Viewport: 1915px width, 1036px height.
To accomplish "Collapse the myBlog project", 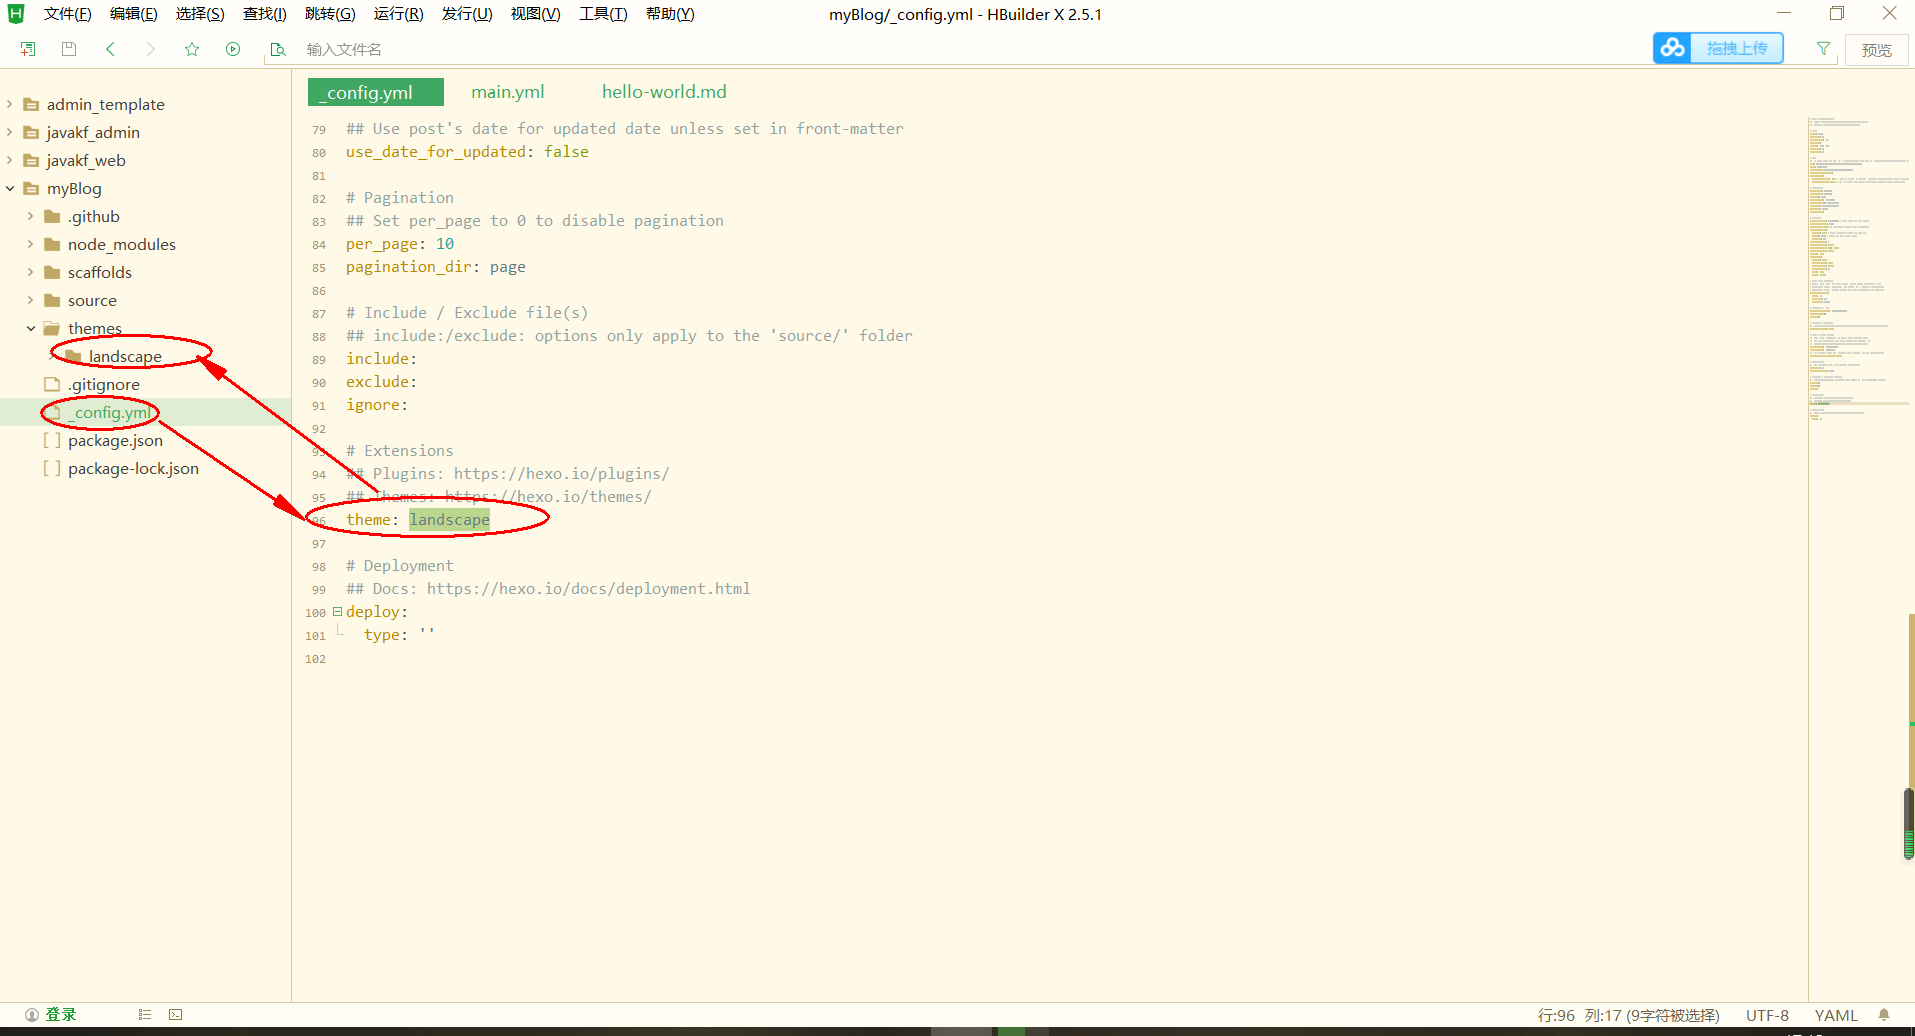I will pyautogui.click(x=10, y=188).
